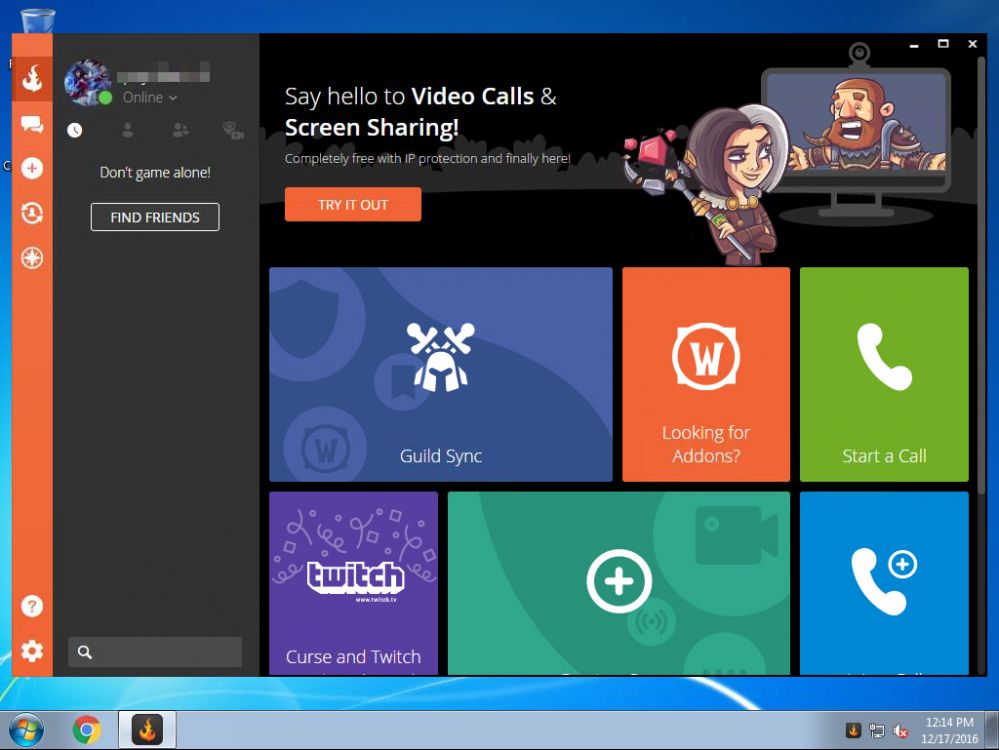Click the user profile avatar
This screenshot has height=750, width=999.
click(x=87, y=82)
